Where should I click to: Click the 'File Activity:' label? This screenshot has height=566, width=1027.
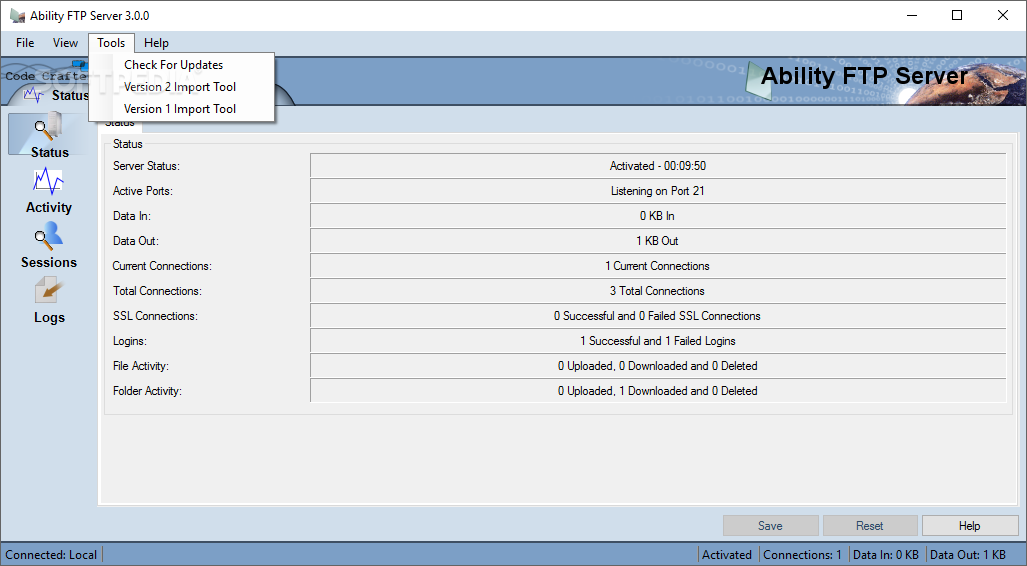(x=141, y=366)
